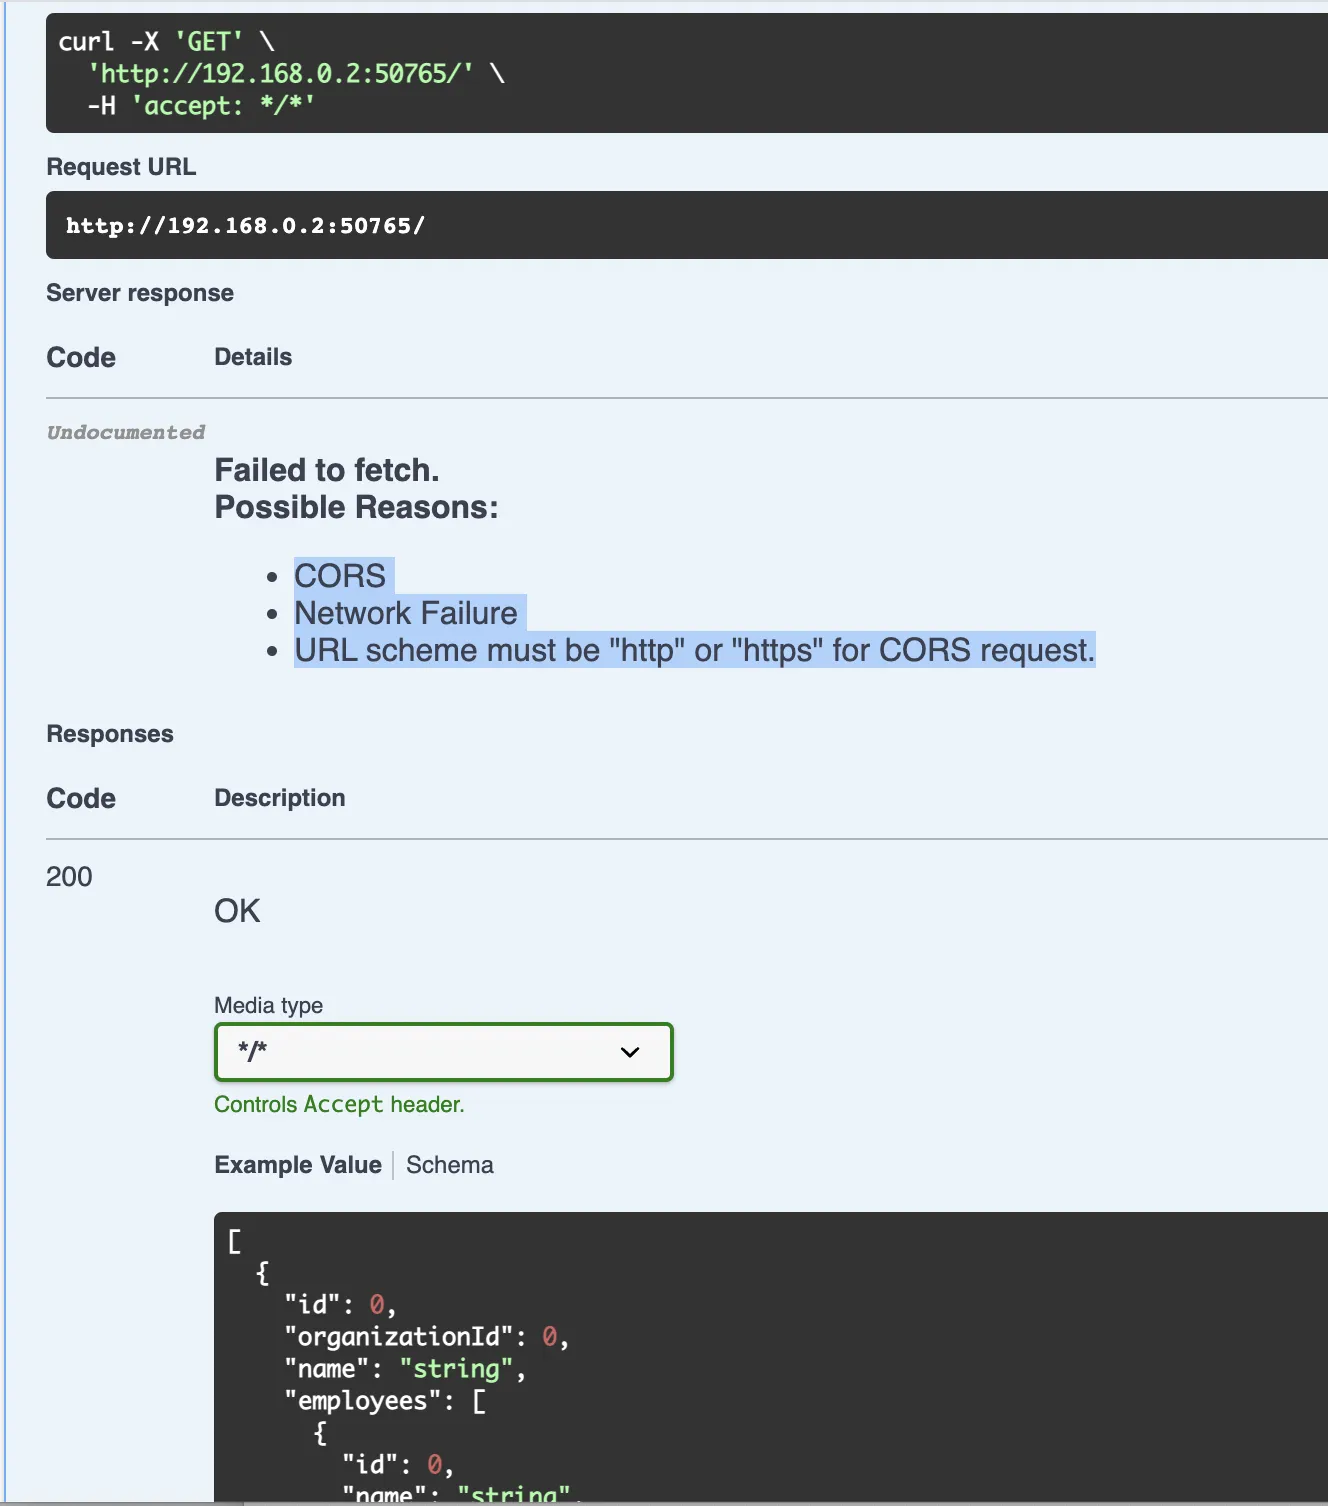Screen dimensions: 1328x1506
Task: Select the "Network Failure" bullet item
Action: coord(406,613)
